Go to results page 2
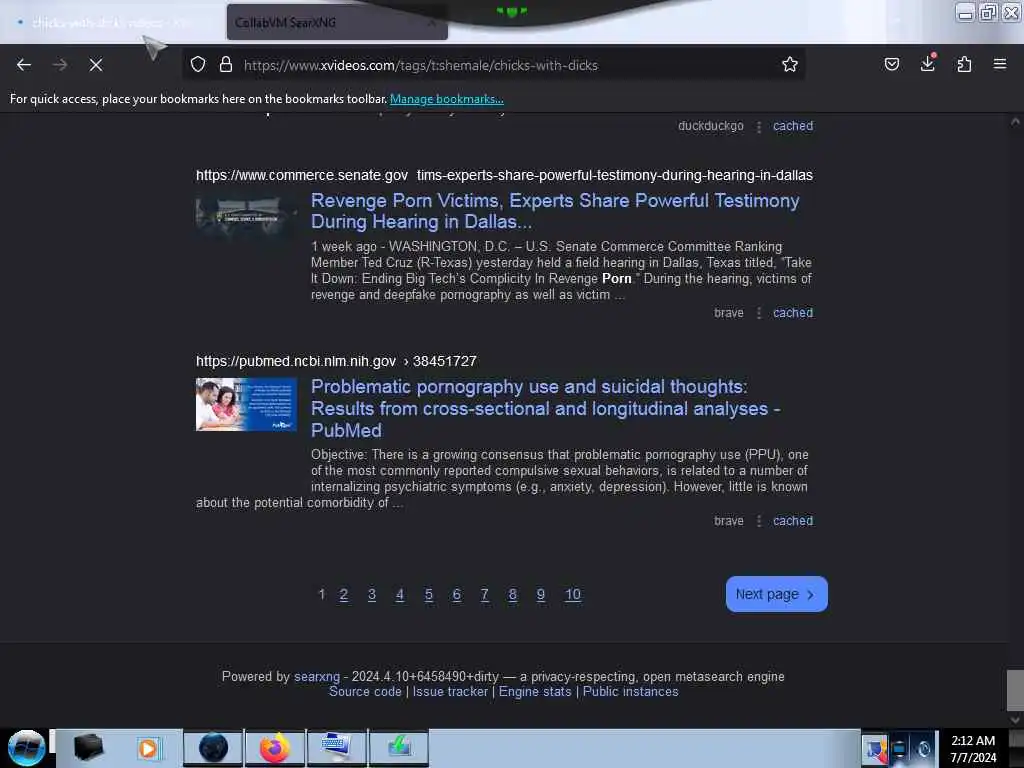Screen dimensions: 1024x768 [x=344, y=594]
